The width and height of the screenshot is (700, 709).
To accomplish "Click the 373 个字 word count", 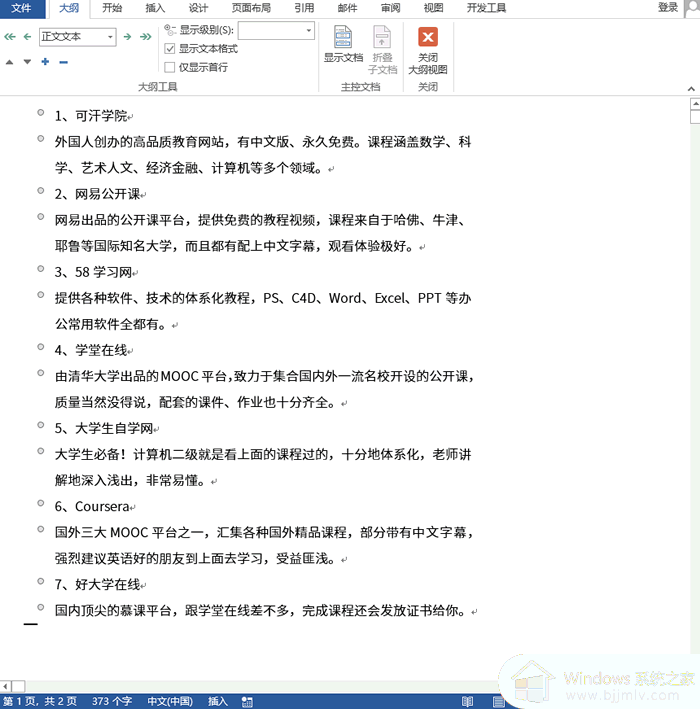I will (112, 701).
